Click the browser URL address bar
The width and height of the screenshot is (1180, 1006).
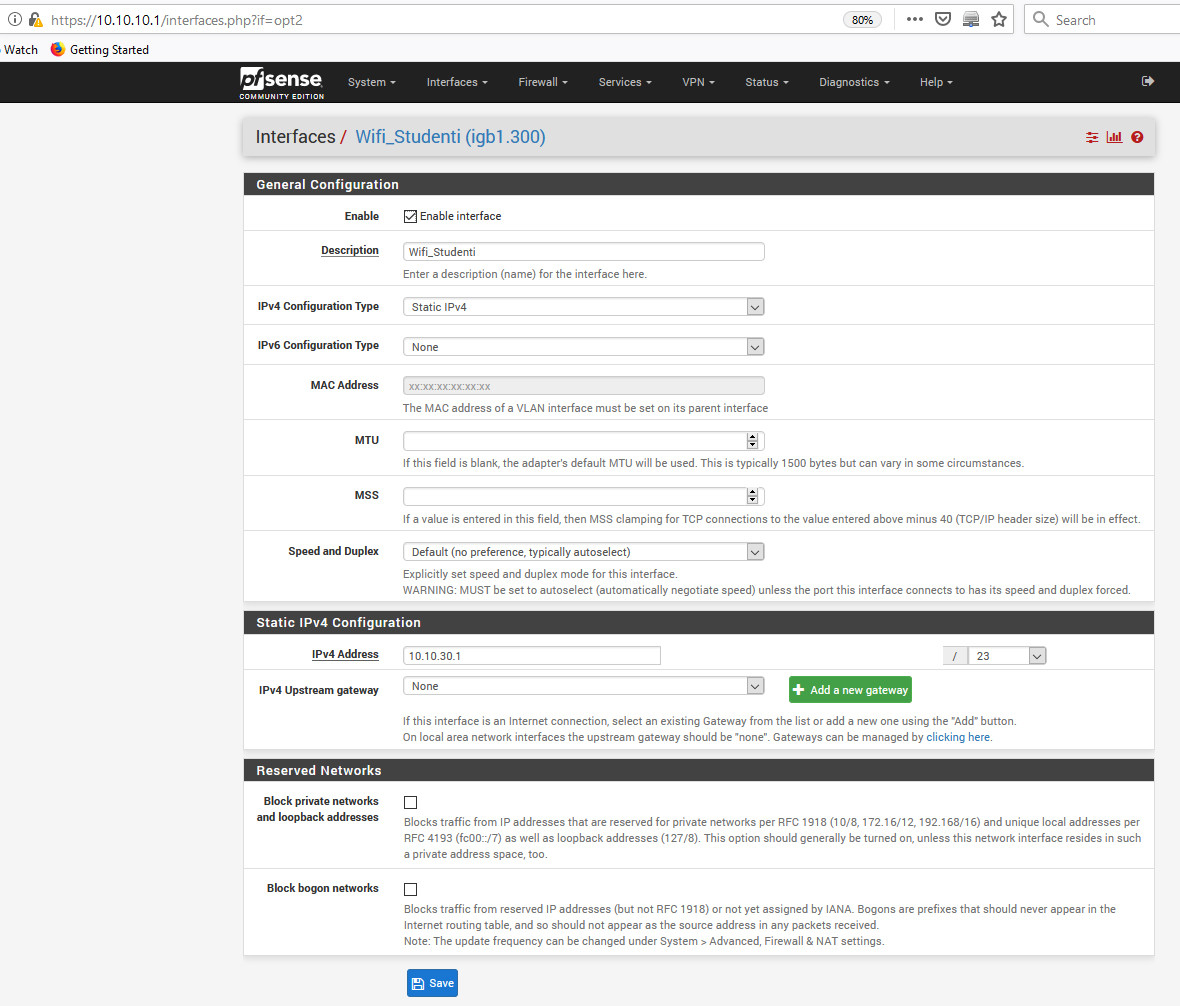444,20
